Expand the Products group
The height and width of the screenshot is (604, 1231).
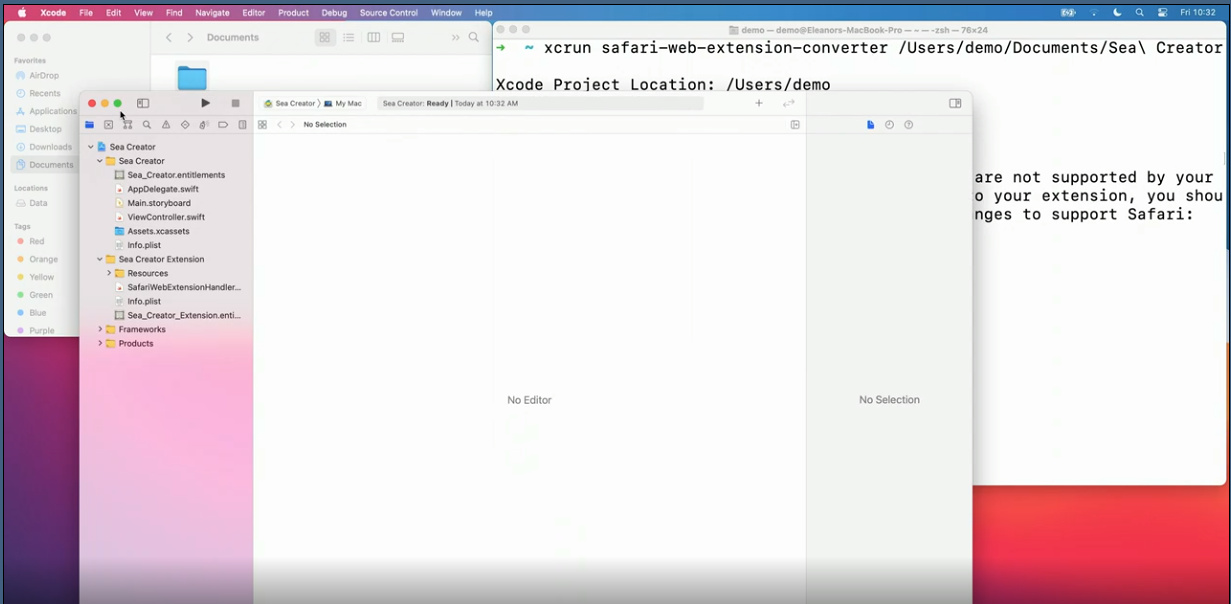click(99, 343)
